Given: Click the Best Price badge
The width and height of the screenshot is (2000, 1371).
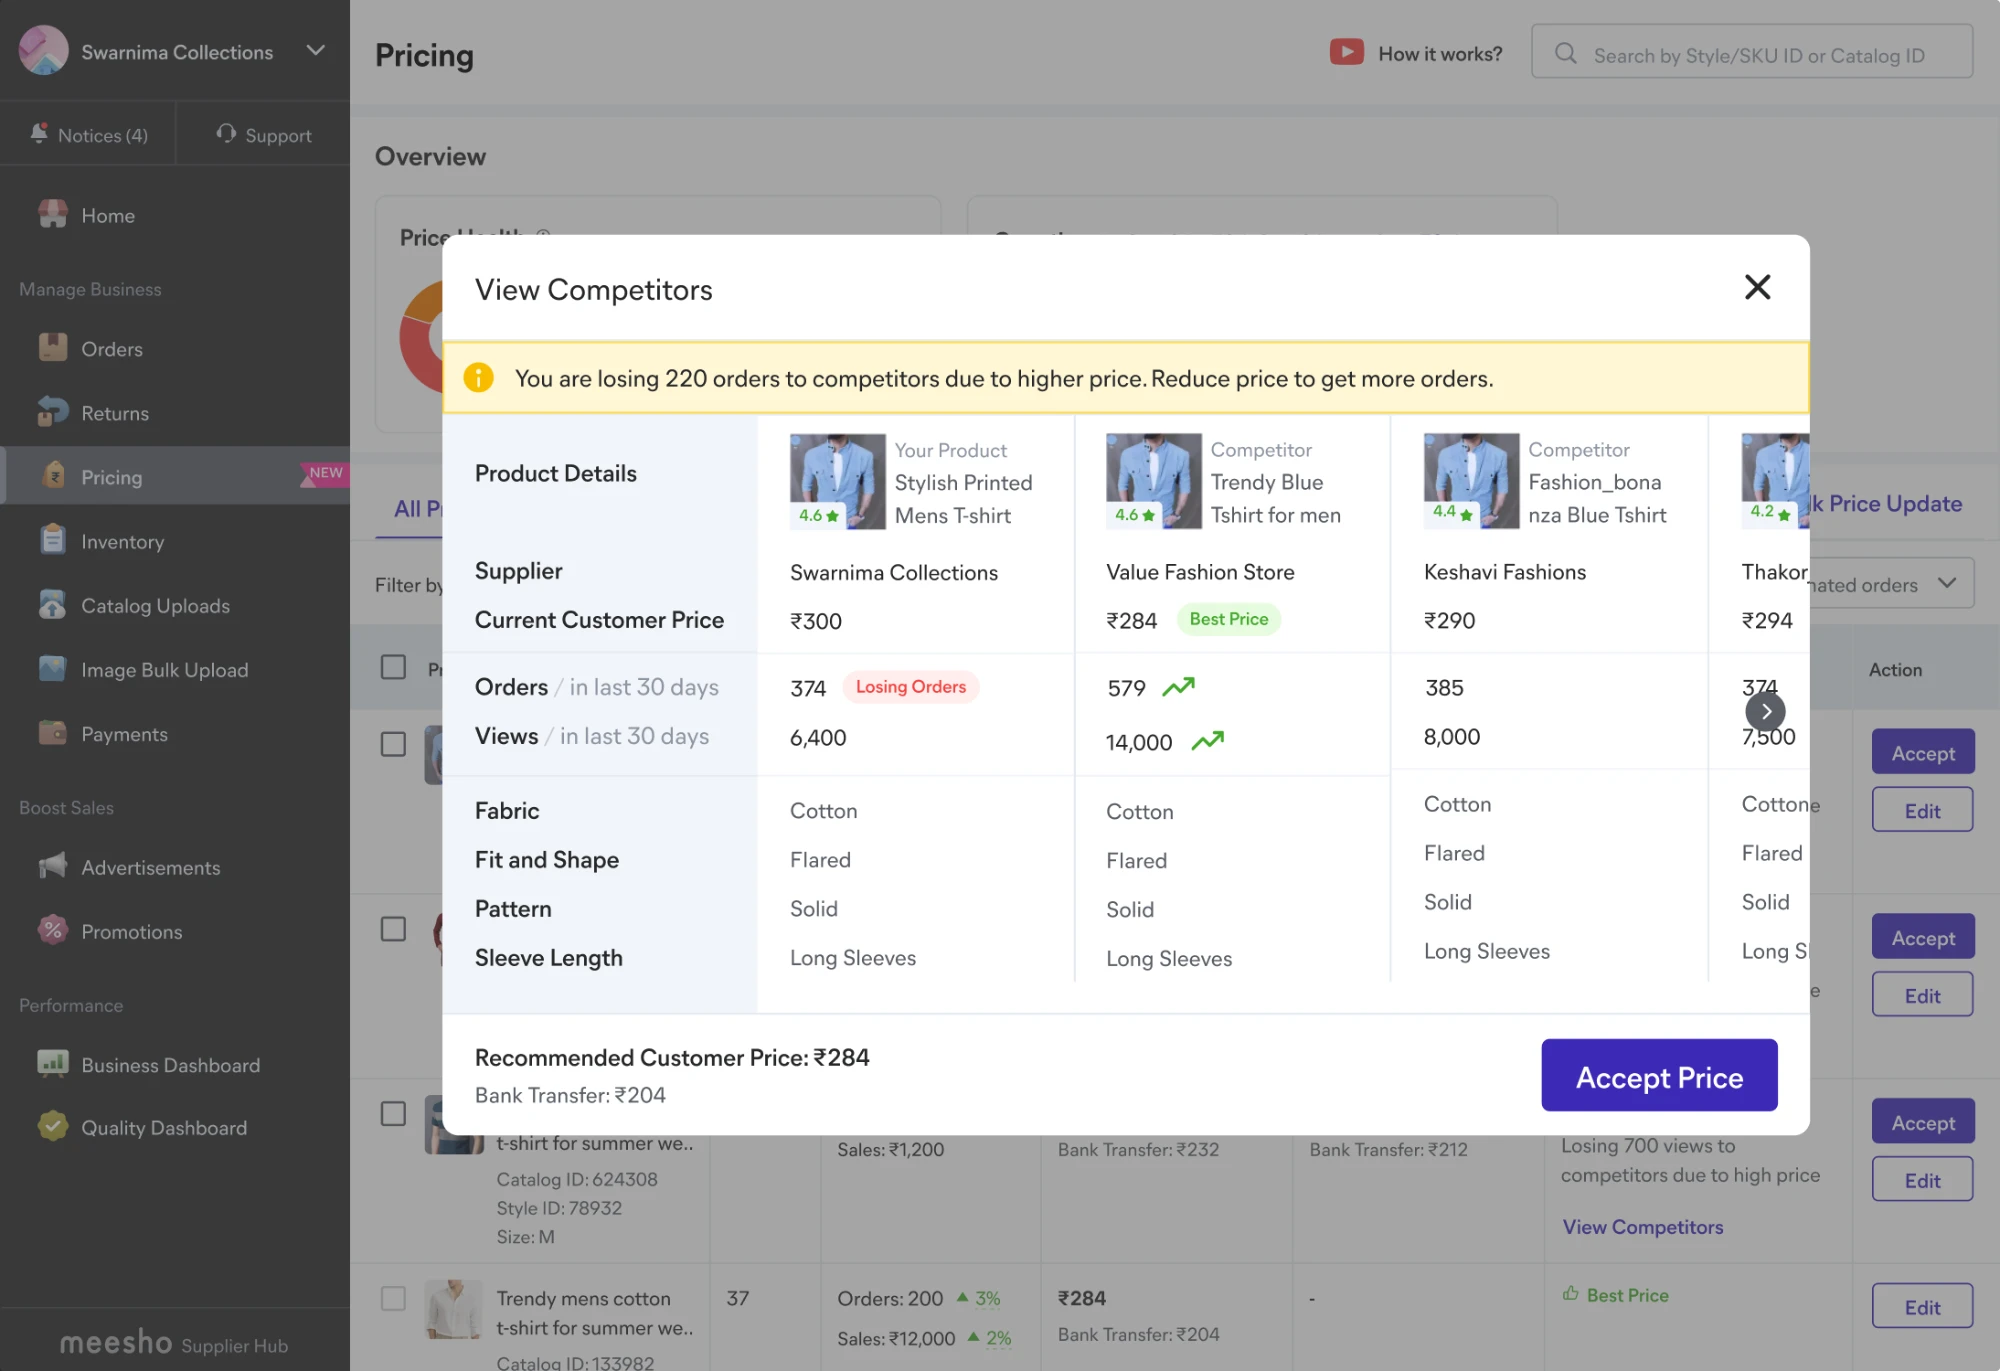Looking at the screenshot, I should tap(1228, 619).
